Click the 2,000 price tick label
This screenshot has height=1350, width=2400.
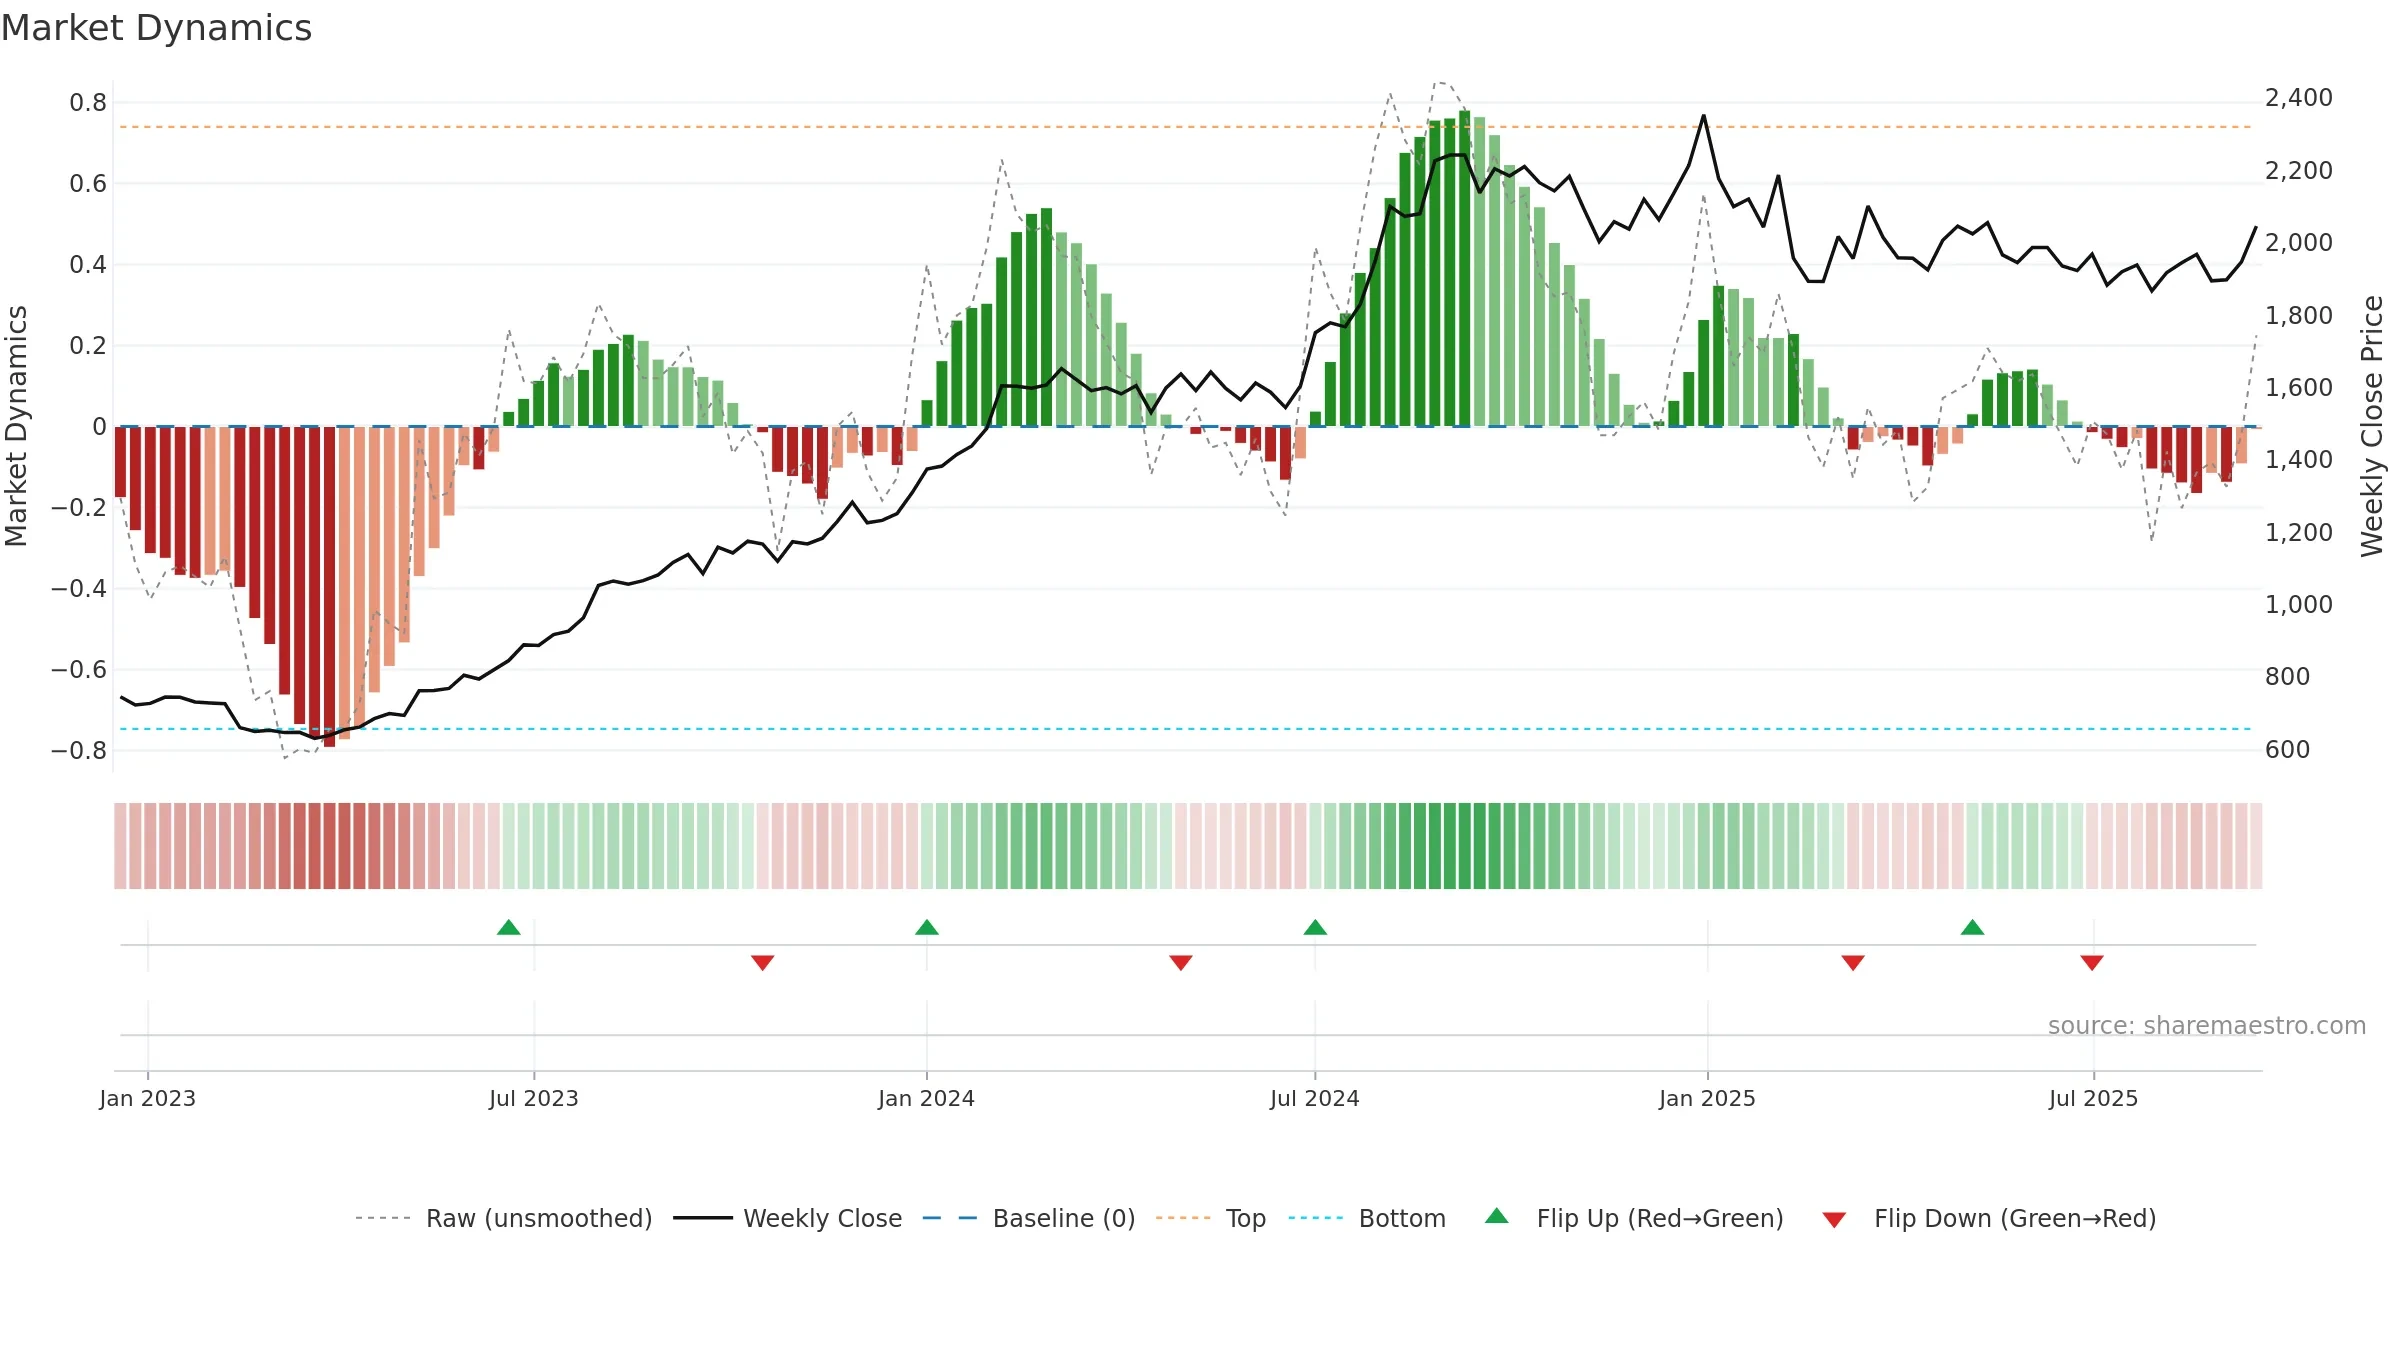(x=2299, y=243)
